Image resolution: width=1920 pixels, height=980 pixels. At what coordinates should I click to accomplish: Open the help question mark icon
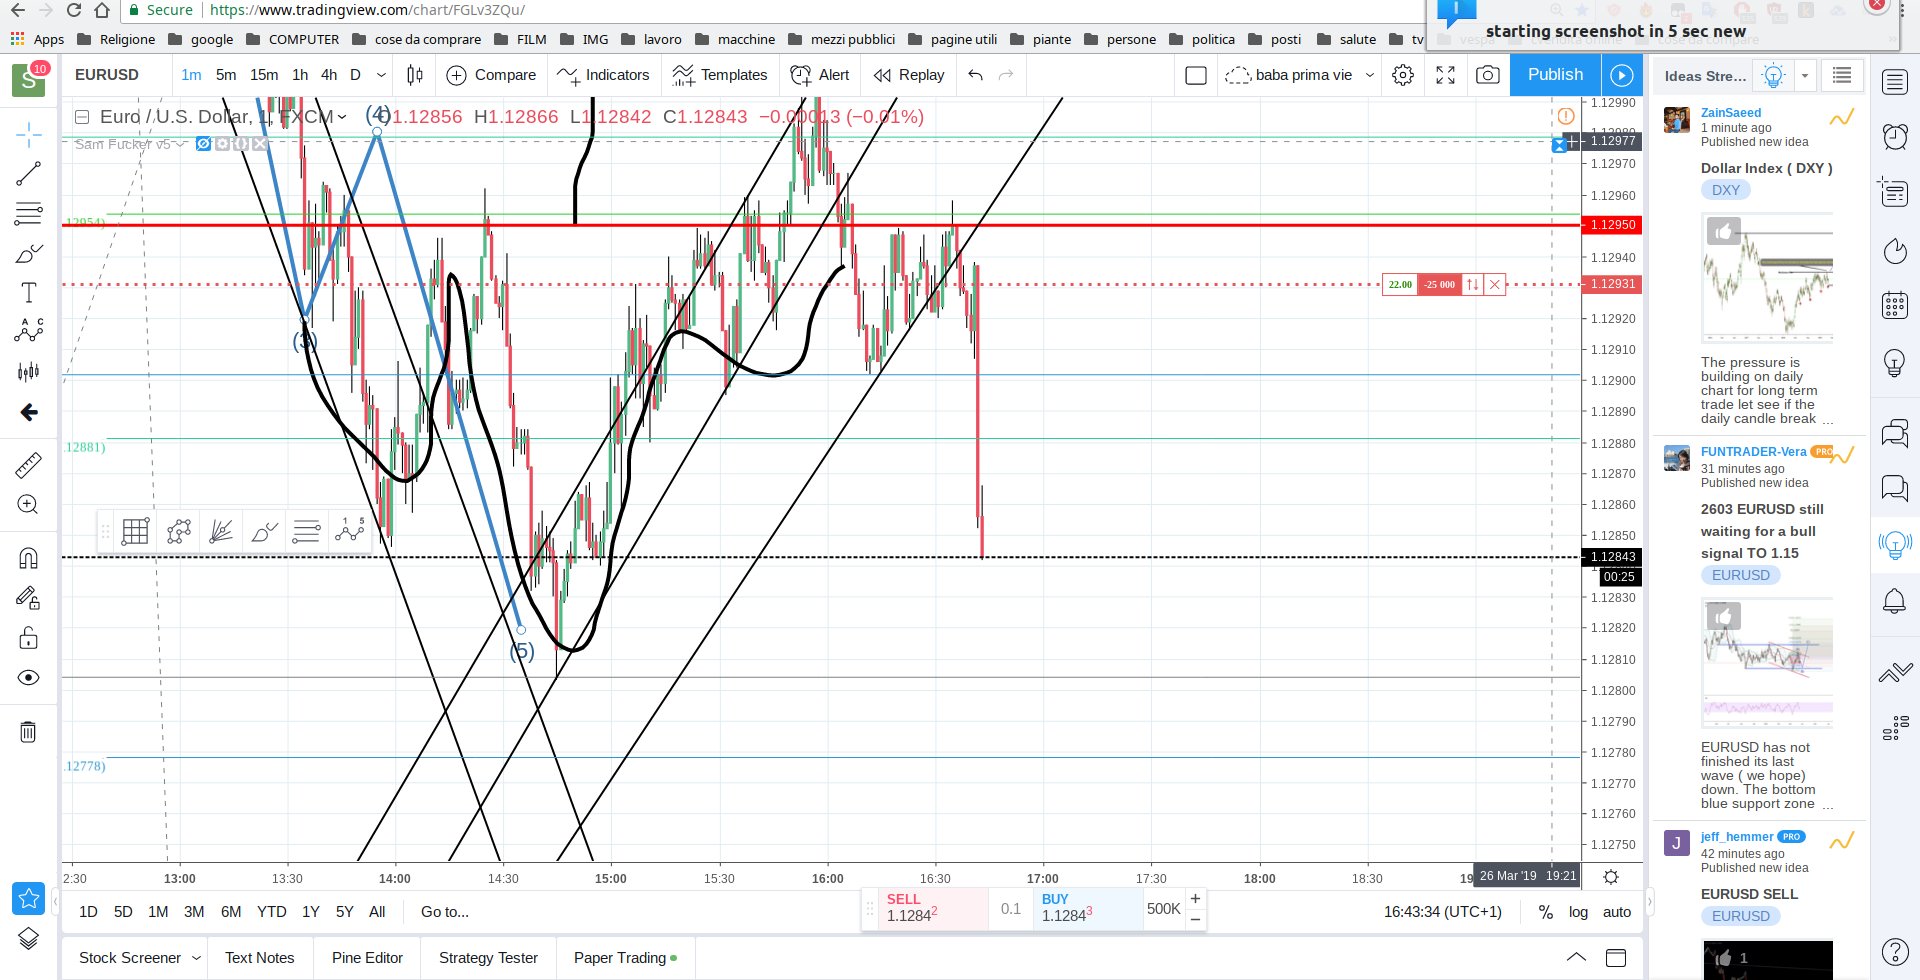[x=1895, y=952]
